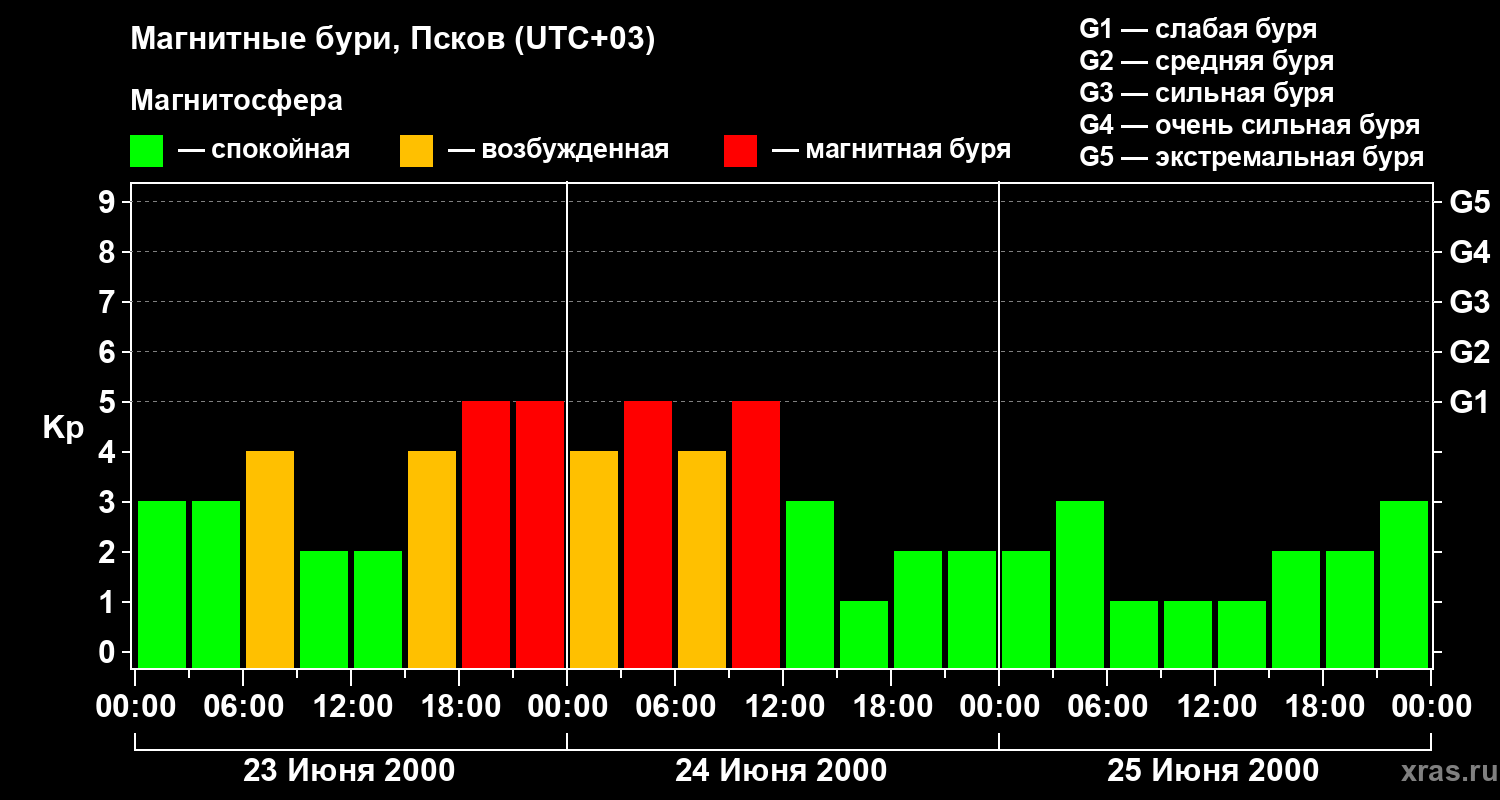Click the 'Магнитосфера' legend heading
This screenshot has height=800, width=1500.
[x=237, y=101]
